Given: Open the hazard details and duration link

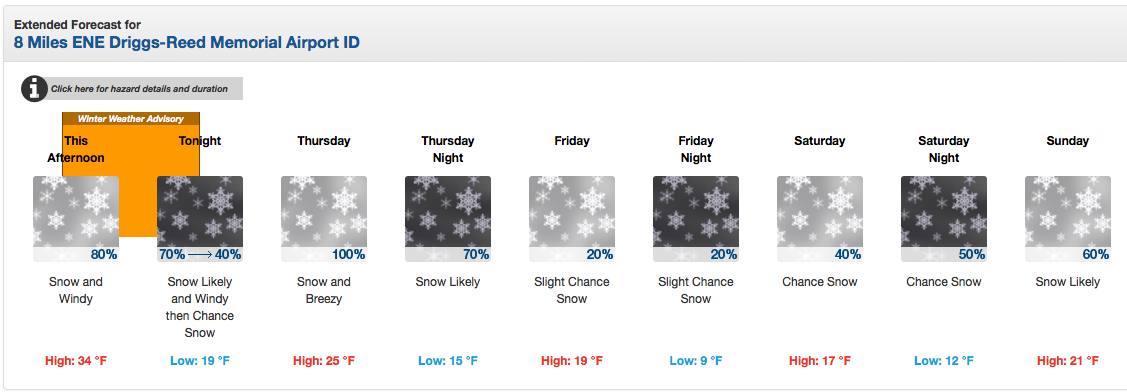Looking at the screenshot, I should (x=139, y=89).
